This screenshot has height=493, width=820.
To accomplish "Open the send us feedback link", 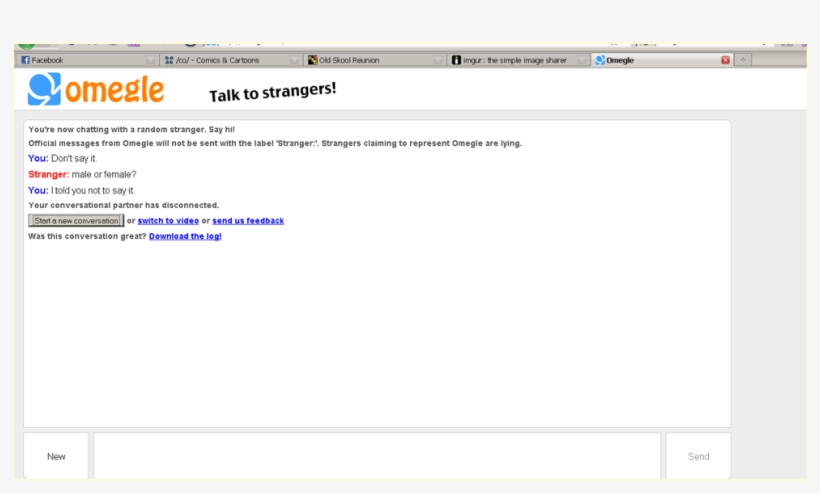I will click(x=248, y=221).
